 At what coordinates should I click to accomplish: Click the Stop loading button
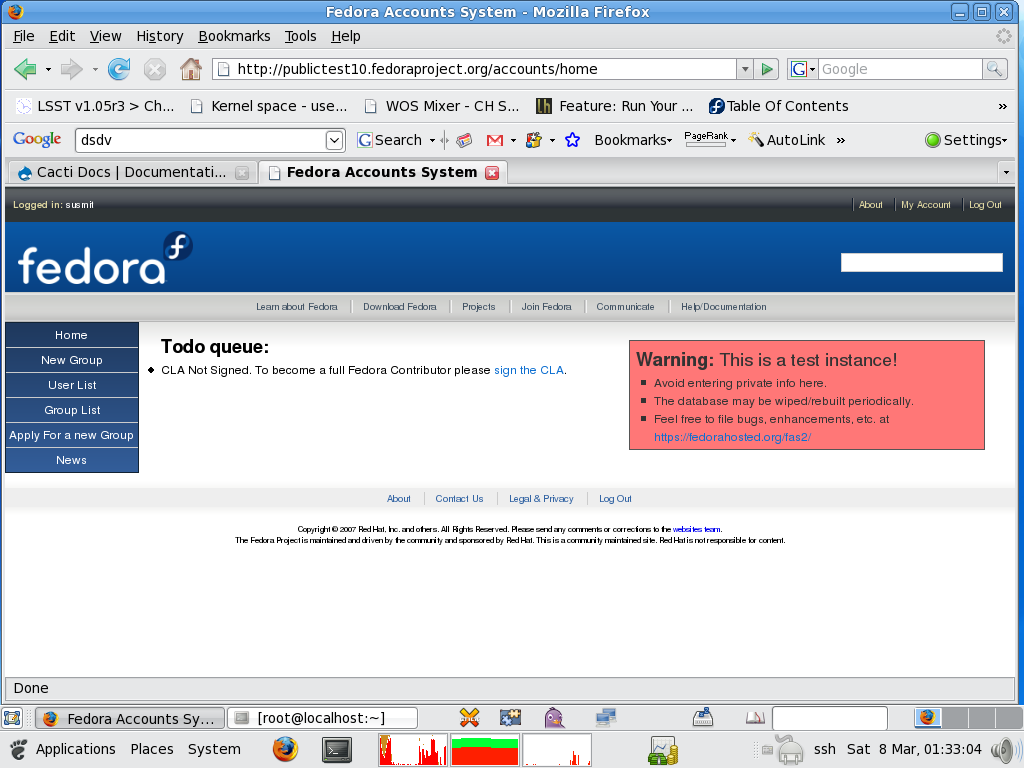pos(155,69)
